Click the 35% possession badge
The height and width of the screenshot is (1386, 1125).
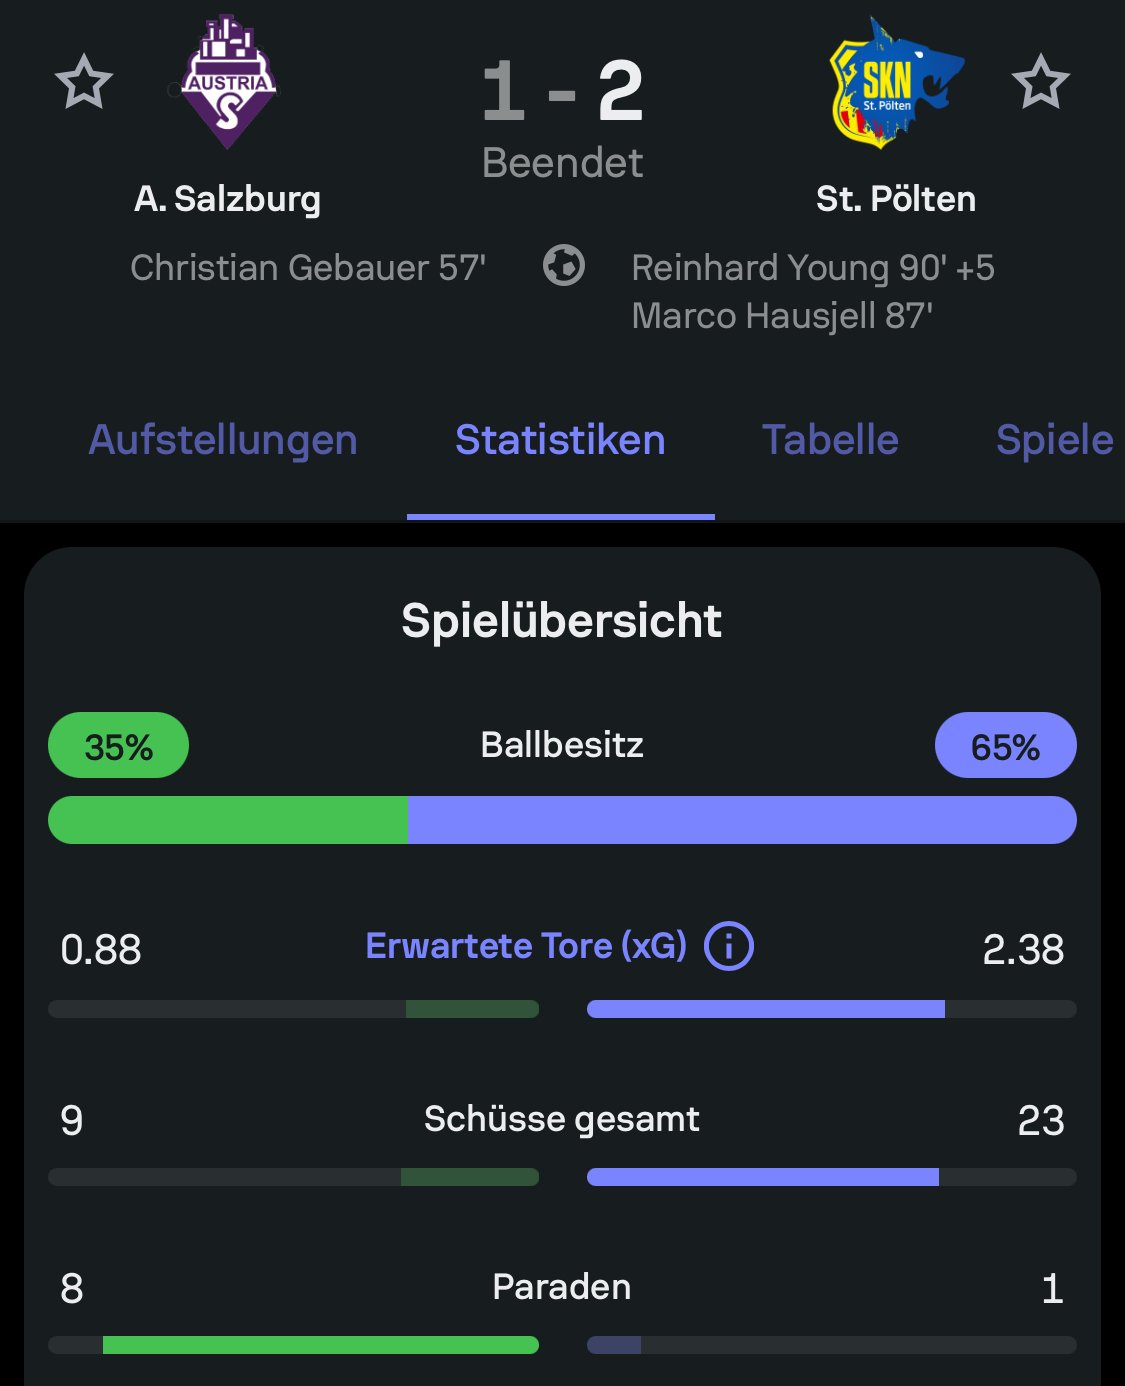coord(118,746)
